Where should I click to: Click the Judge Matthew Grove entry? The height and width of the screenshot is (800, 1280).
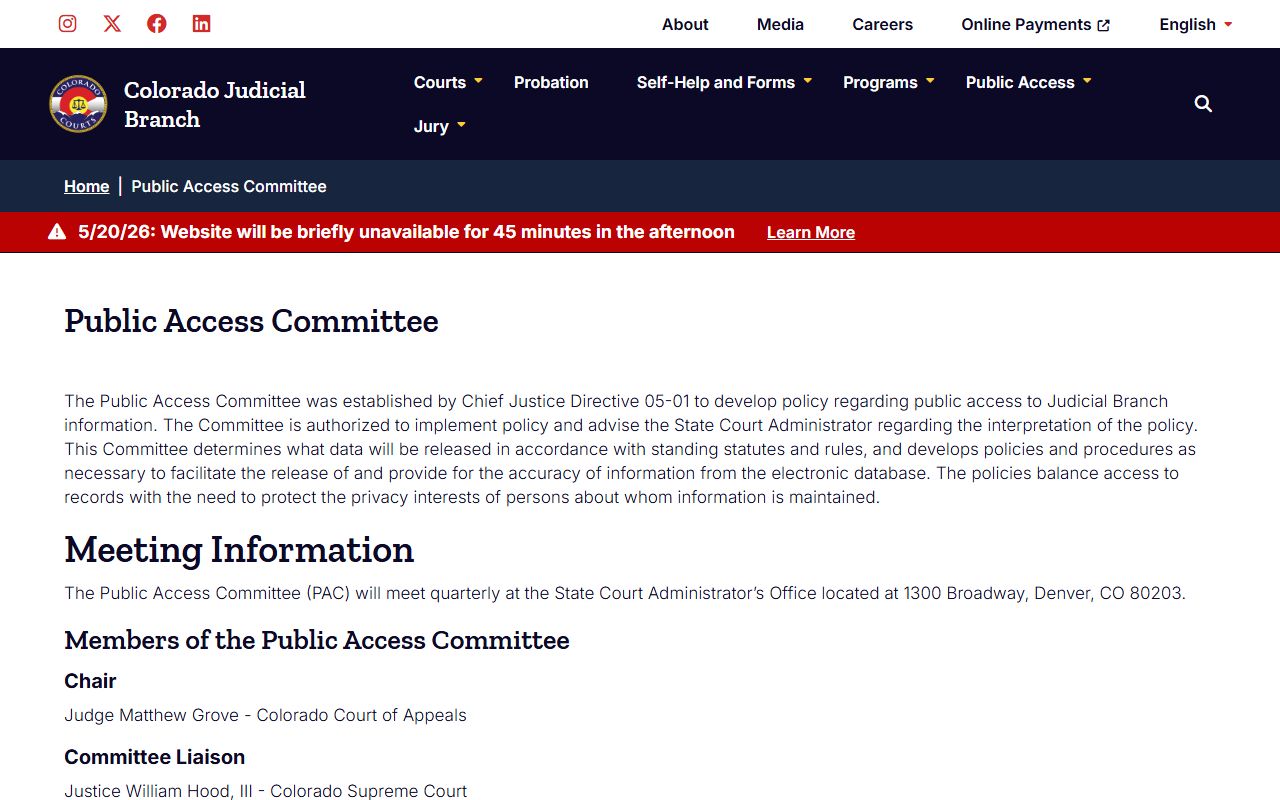[x=265, y=715]
